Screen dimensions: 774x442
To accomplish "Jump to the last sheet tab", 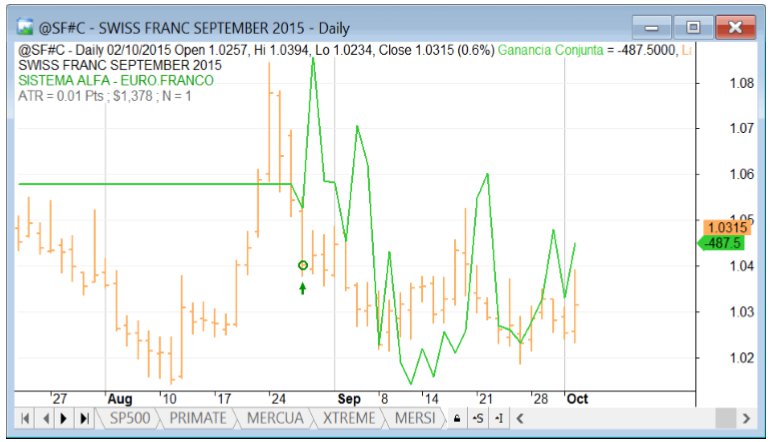I will [x=84, y=419].
